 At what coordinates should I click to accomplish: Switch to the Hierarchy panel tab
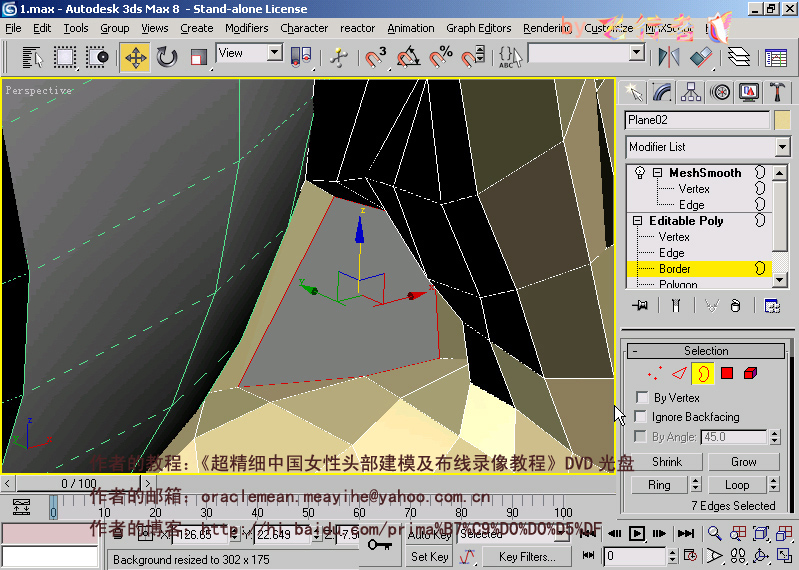[691, 92]
